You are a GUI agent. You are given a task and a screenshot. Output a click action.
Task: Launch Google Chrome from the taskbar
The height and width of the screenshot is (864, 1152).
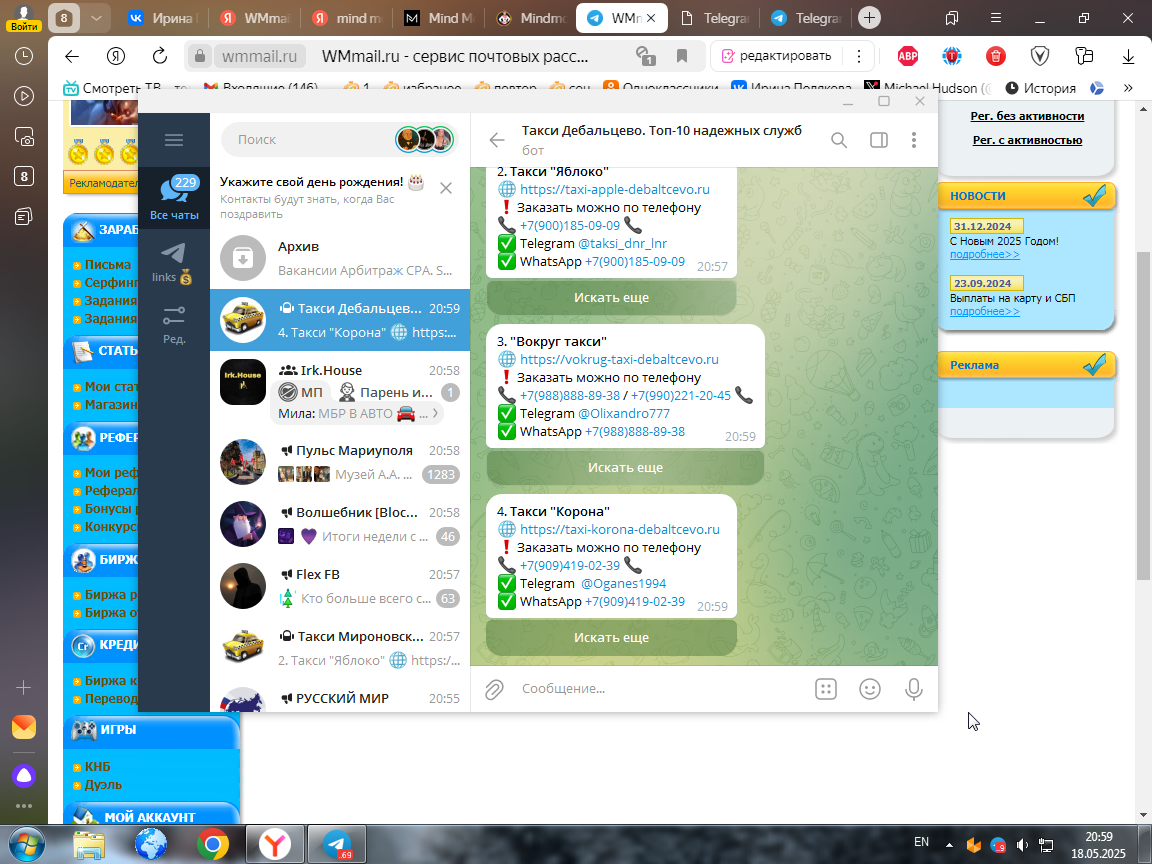pos(212,845)
